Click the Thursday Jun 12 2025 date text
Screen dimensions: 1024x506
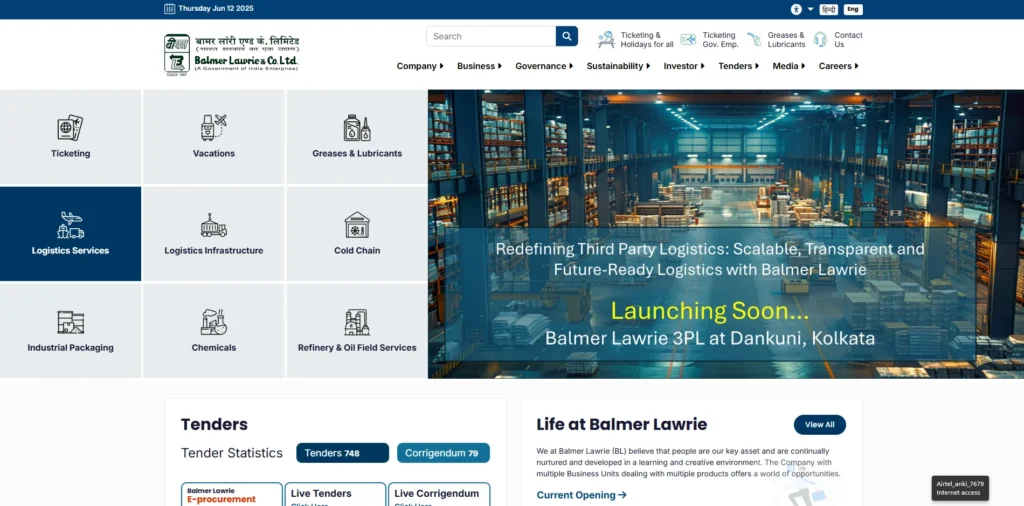coord(216,9)
